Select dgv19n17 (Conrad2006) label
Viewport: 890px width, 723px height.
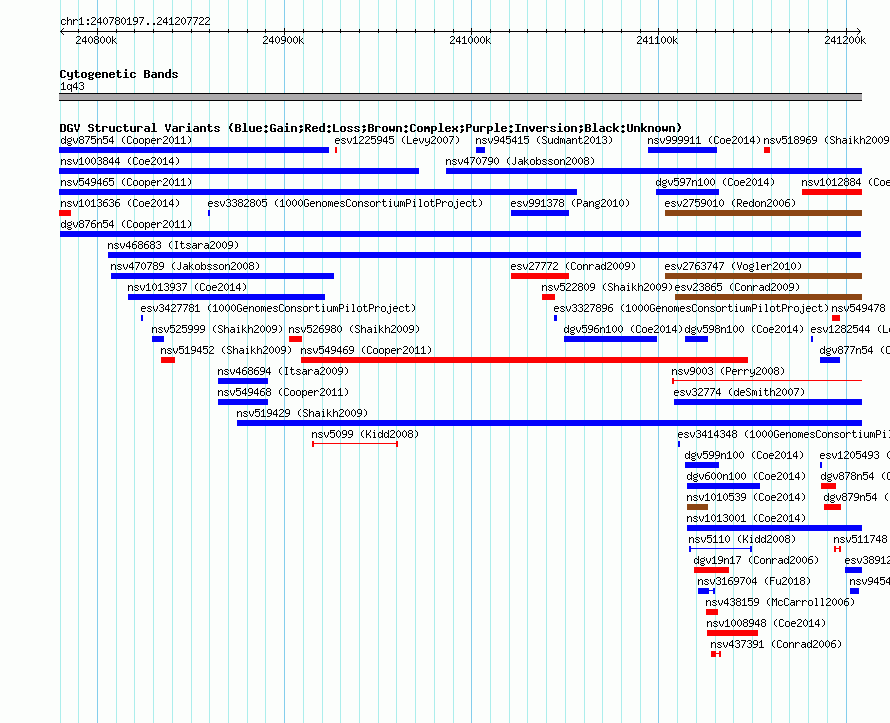pyautogui.click(x=756, y=560)
